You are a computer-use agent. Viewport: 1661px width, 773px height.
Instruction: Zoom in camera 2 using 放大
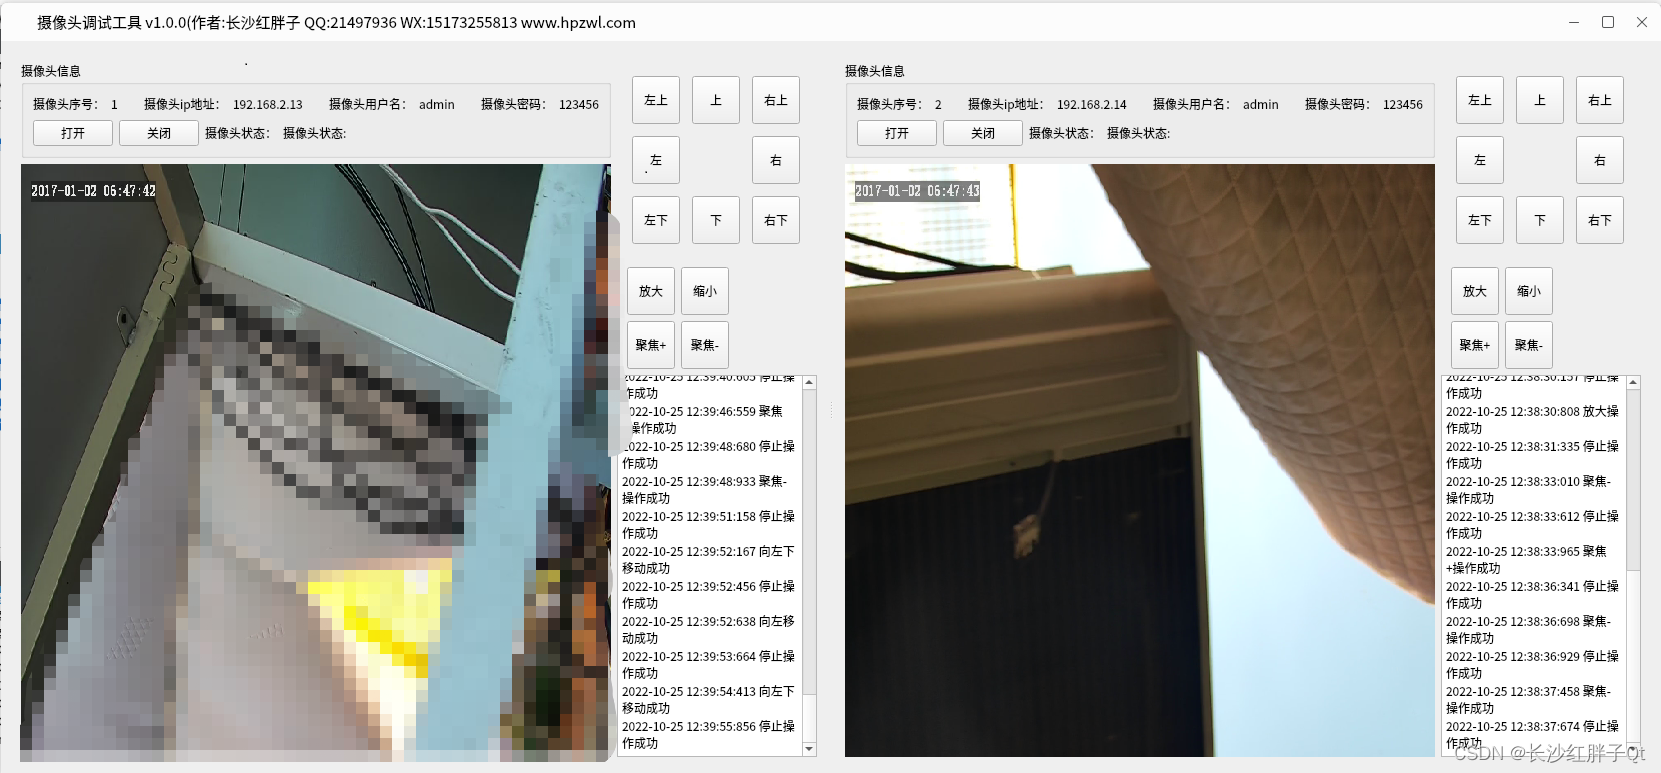(1475, 291)
